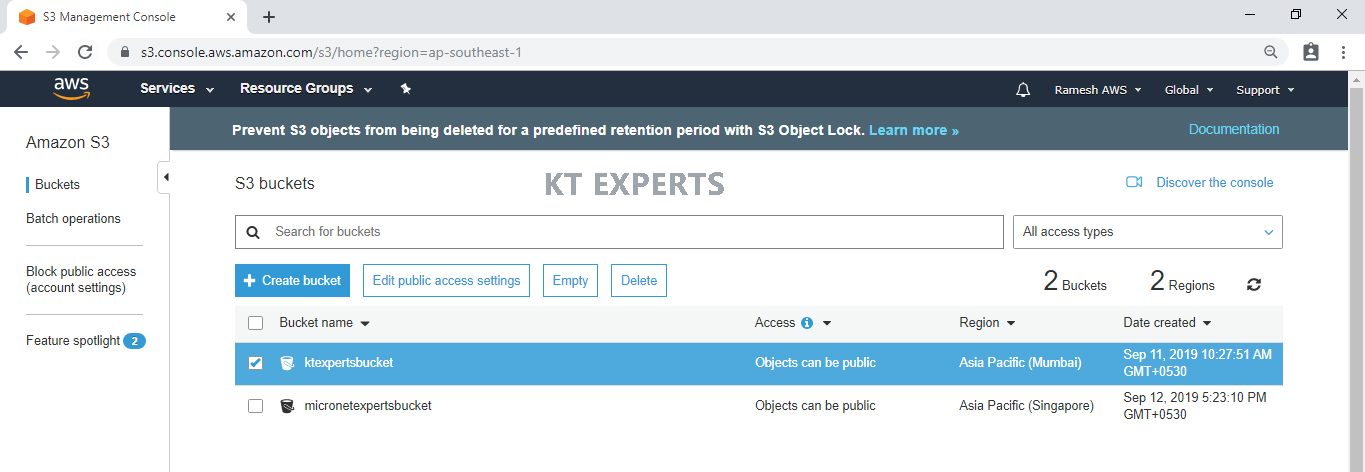The height and width of the screenshot is (472, 1365).
Task: Click the video camera icon beside Discover the console
Action: [1134, 182]
